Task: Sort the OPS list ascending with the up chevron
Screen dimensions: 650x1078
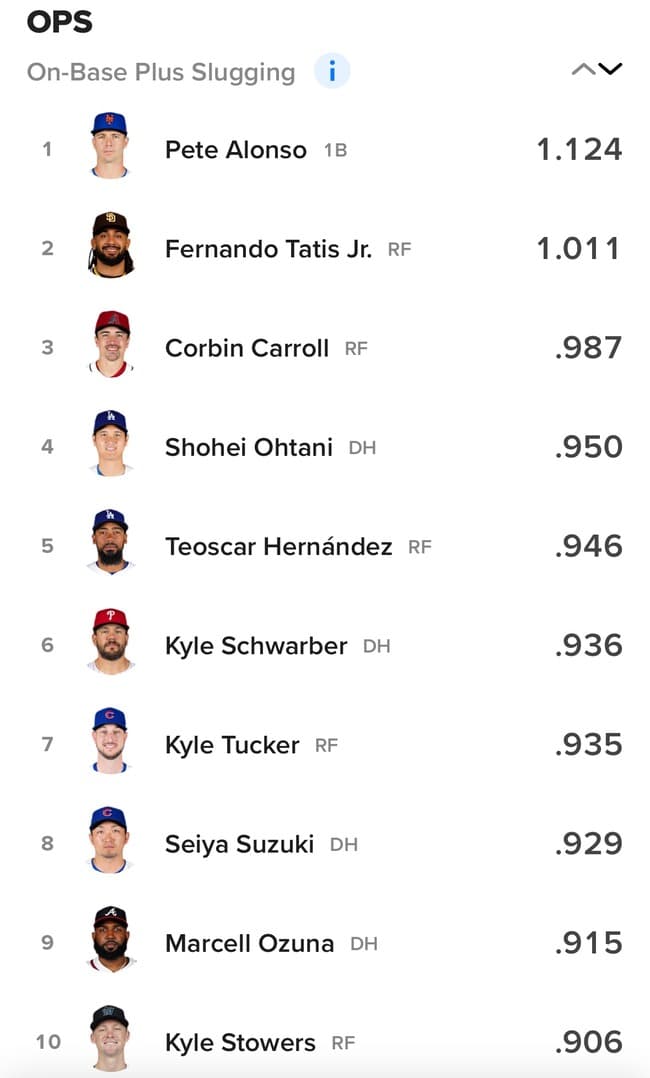Action: 585,68
